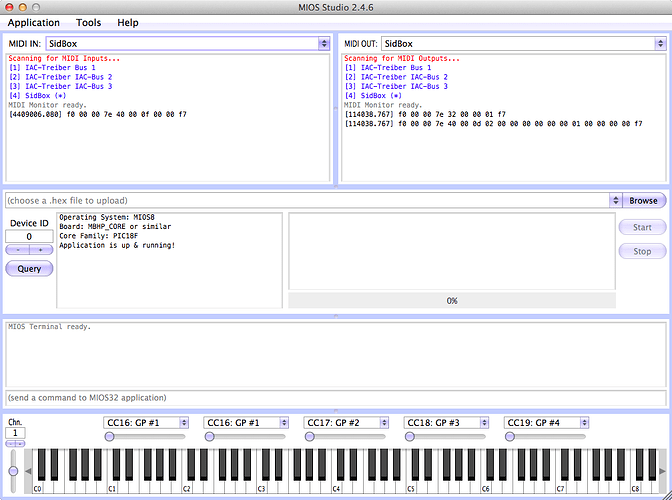Click the red close window button
Screen dimensions: 672x500
[x=9, y=7]
